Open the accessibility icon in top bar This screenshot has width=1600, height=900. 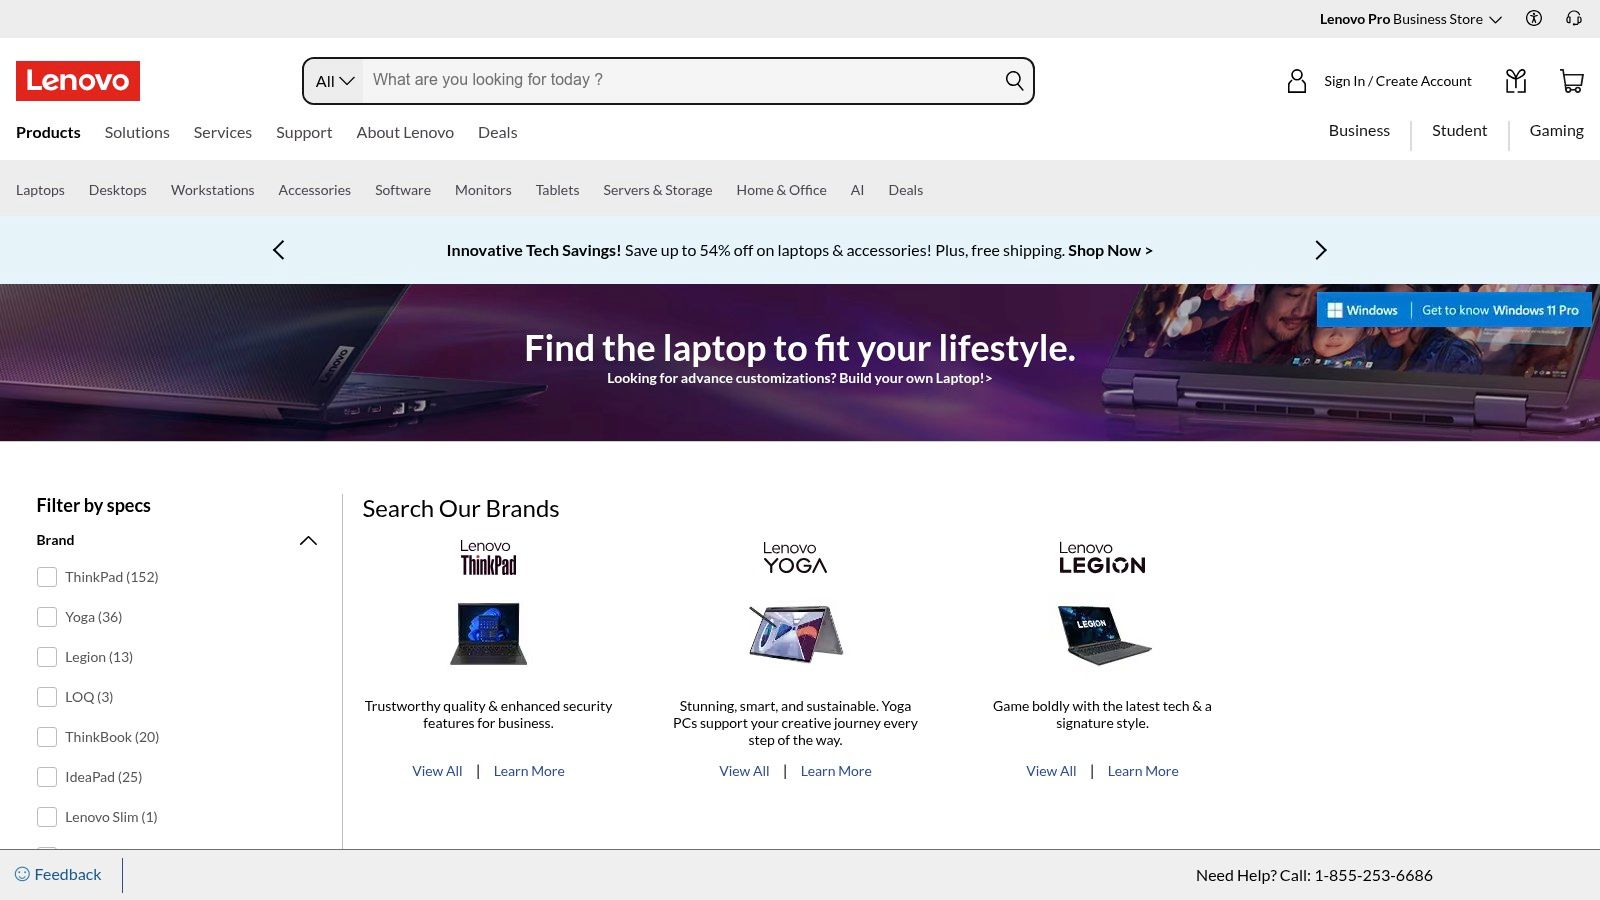tap(1534, 18)
